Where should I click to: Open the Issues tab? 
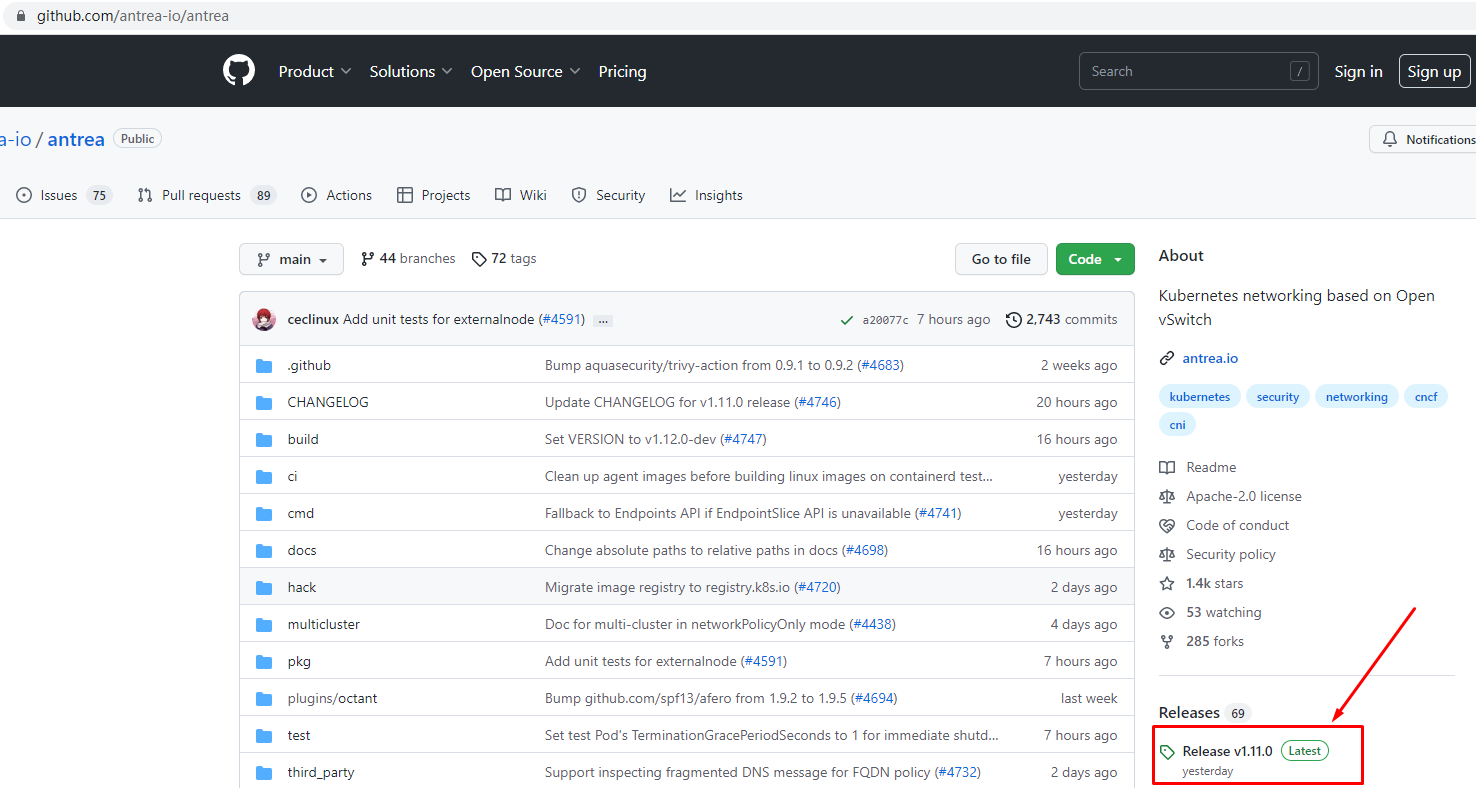(64, 195)
